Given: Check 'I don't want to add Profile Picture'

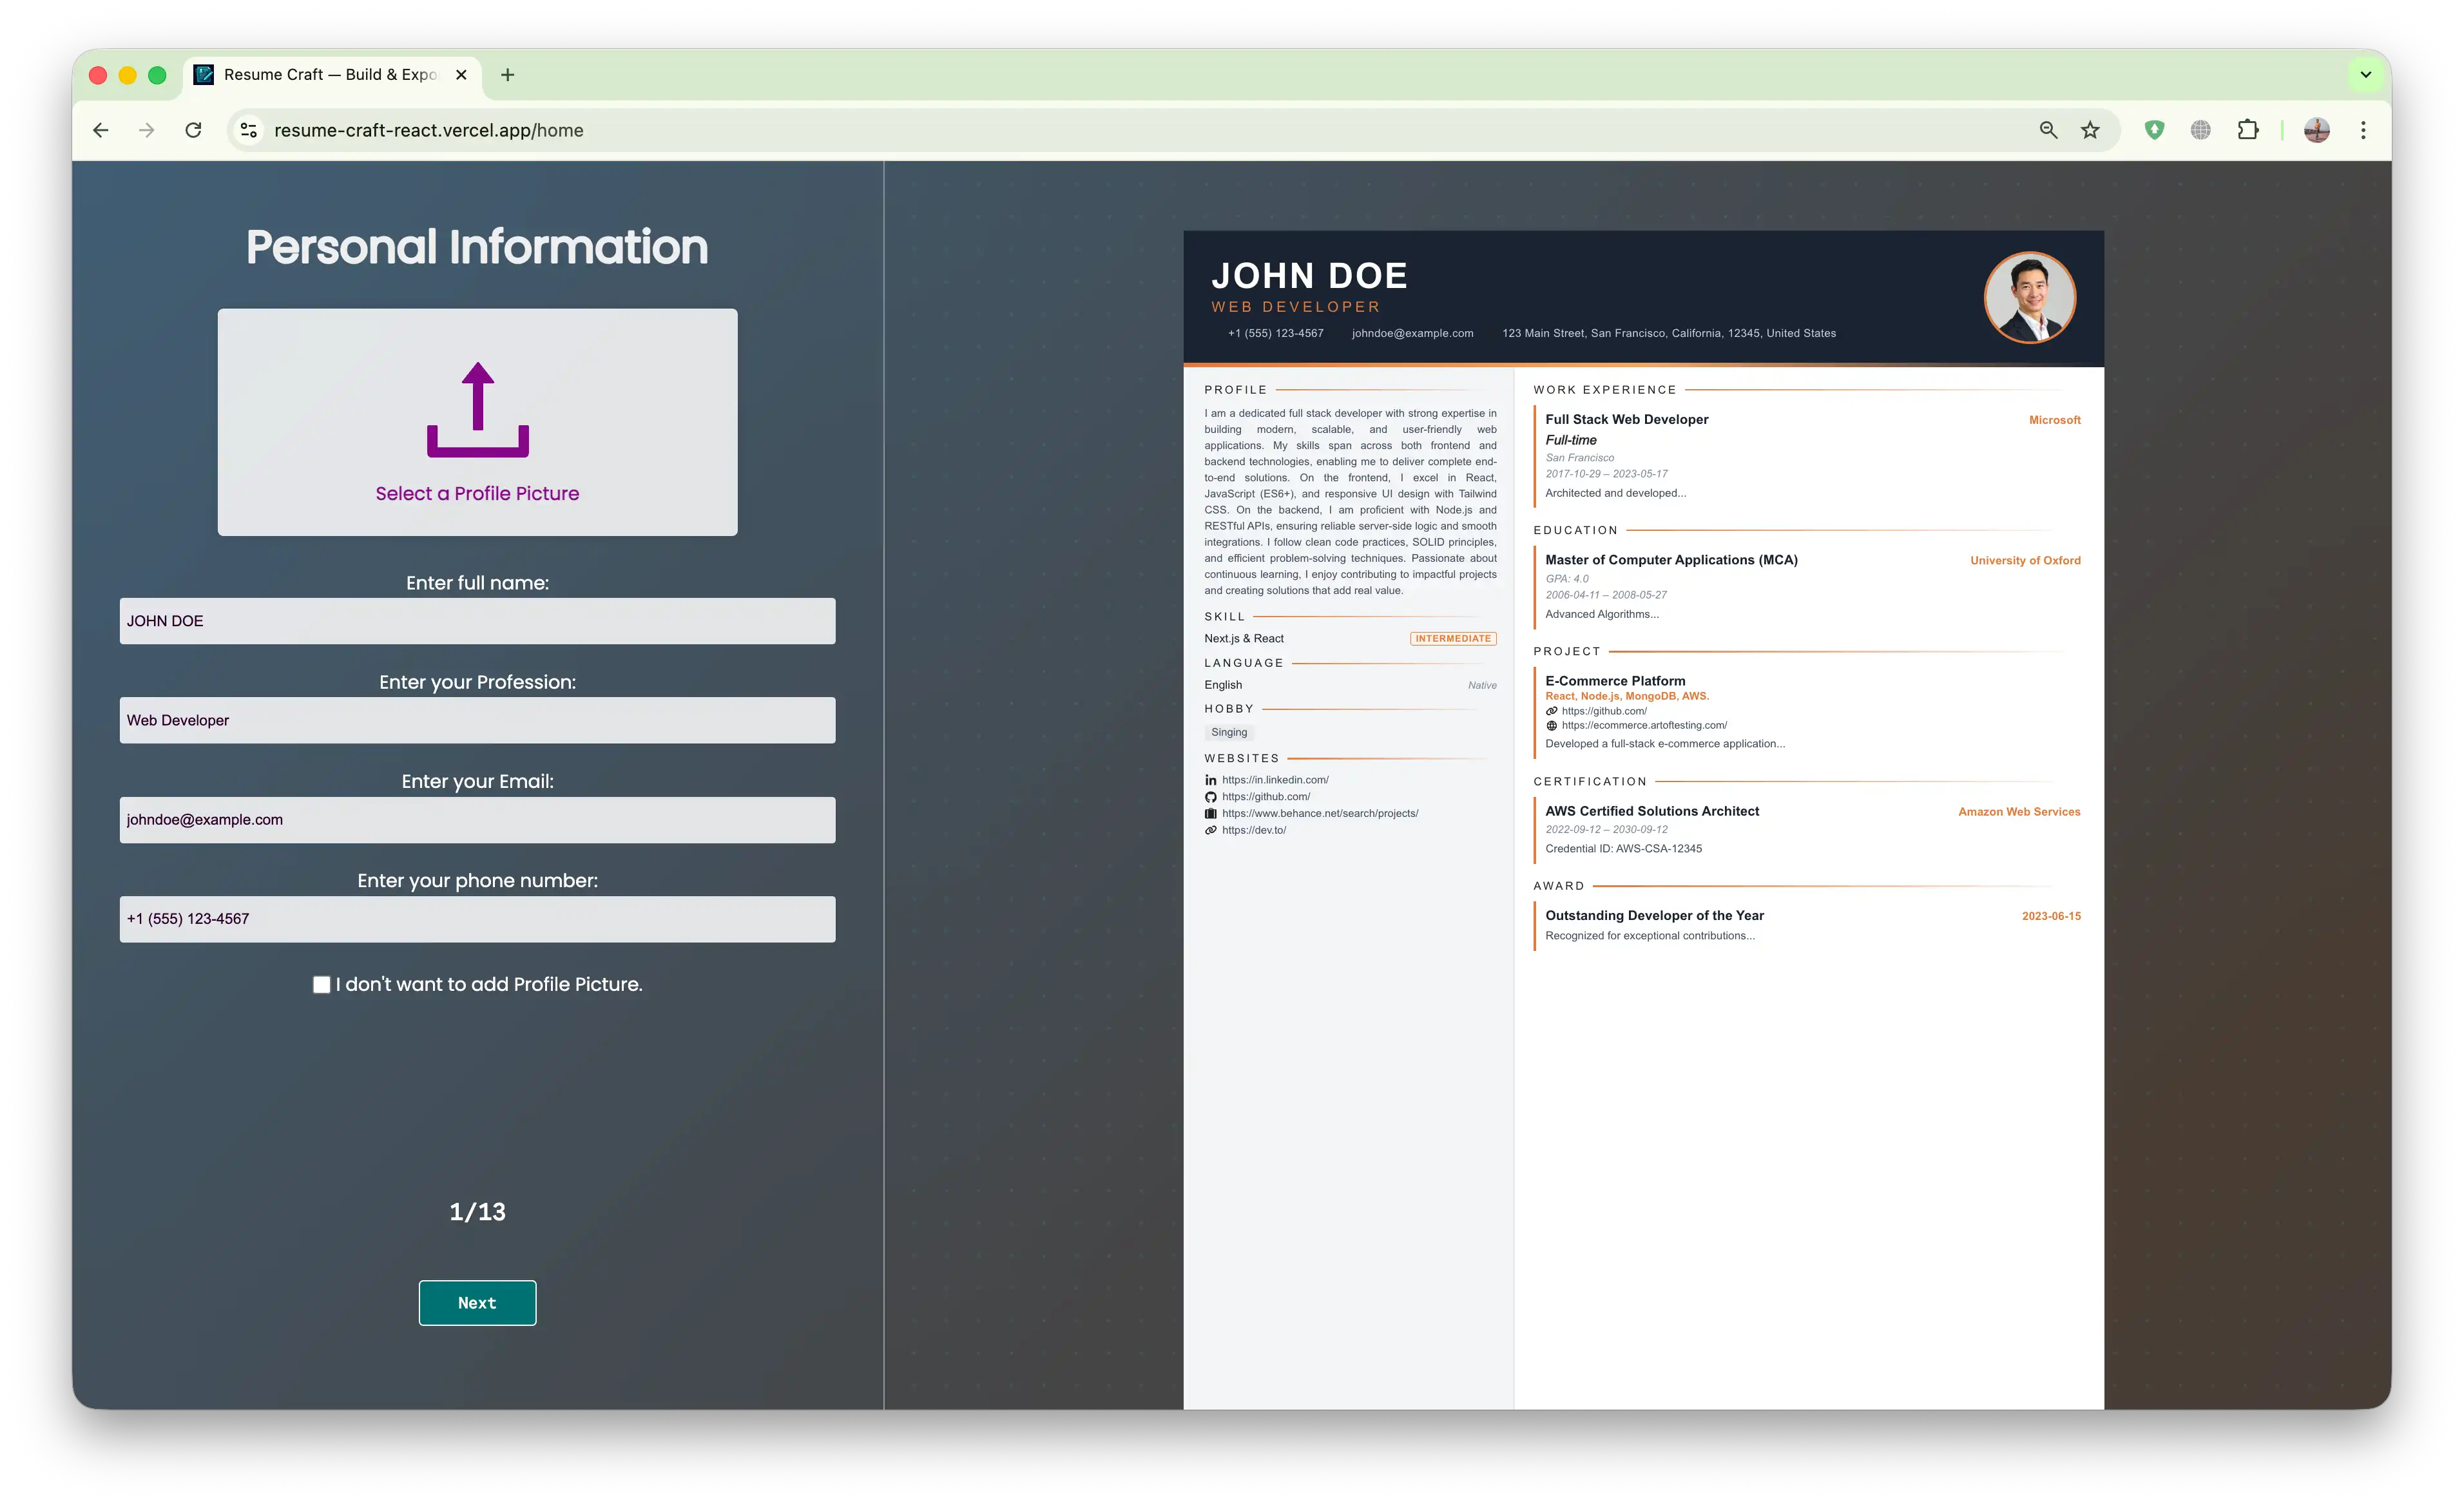Looking at the screenshot, I should [x=321, y=984].
